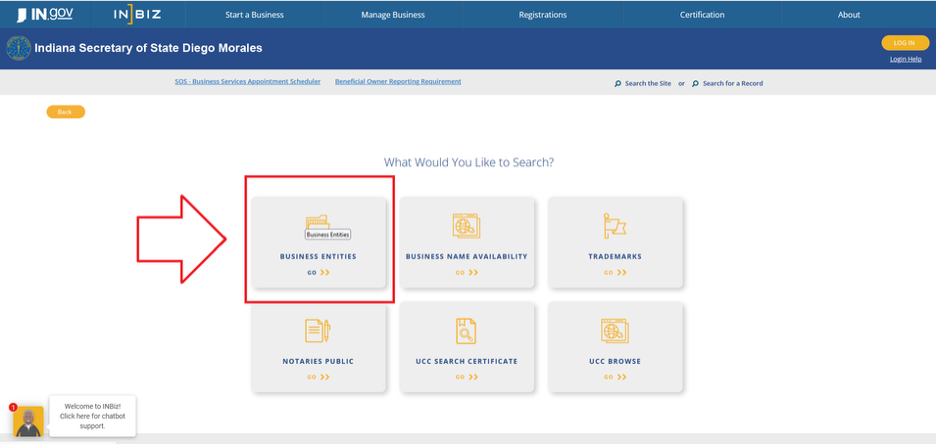
Task: Open SOS Business Services Appointment Scheduler link
Action: 247,82
